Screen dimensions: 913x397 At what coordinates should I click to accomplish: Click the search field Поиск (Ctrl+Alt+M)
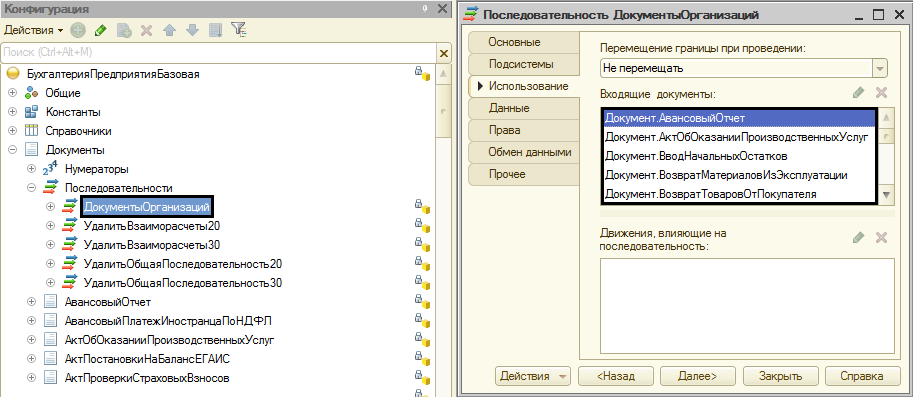click(x=219, y=52)
